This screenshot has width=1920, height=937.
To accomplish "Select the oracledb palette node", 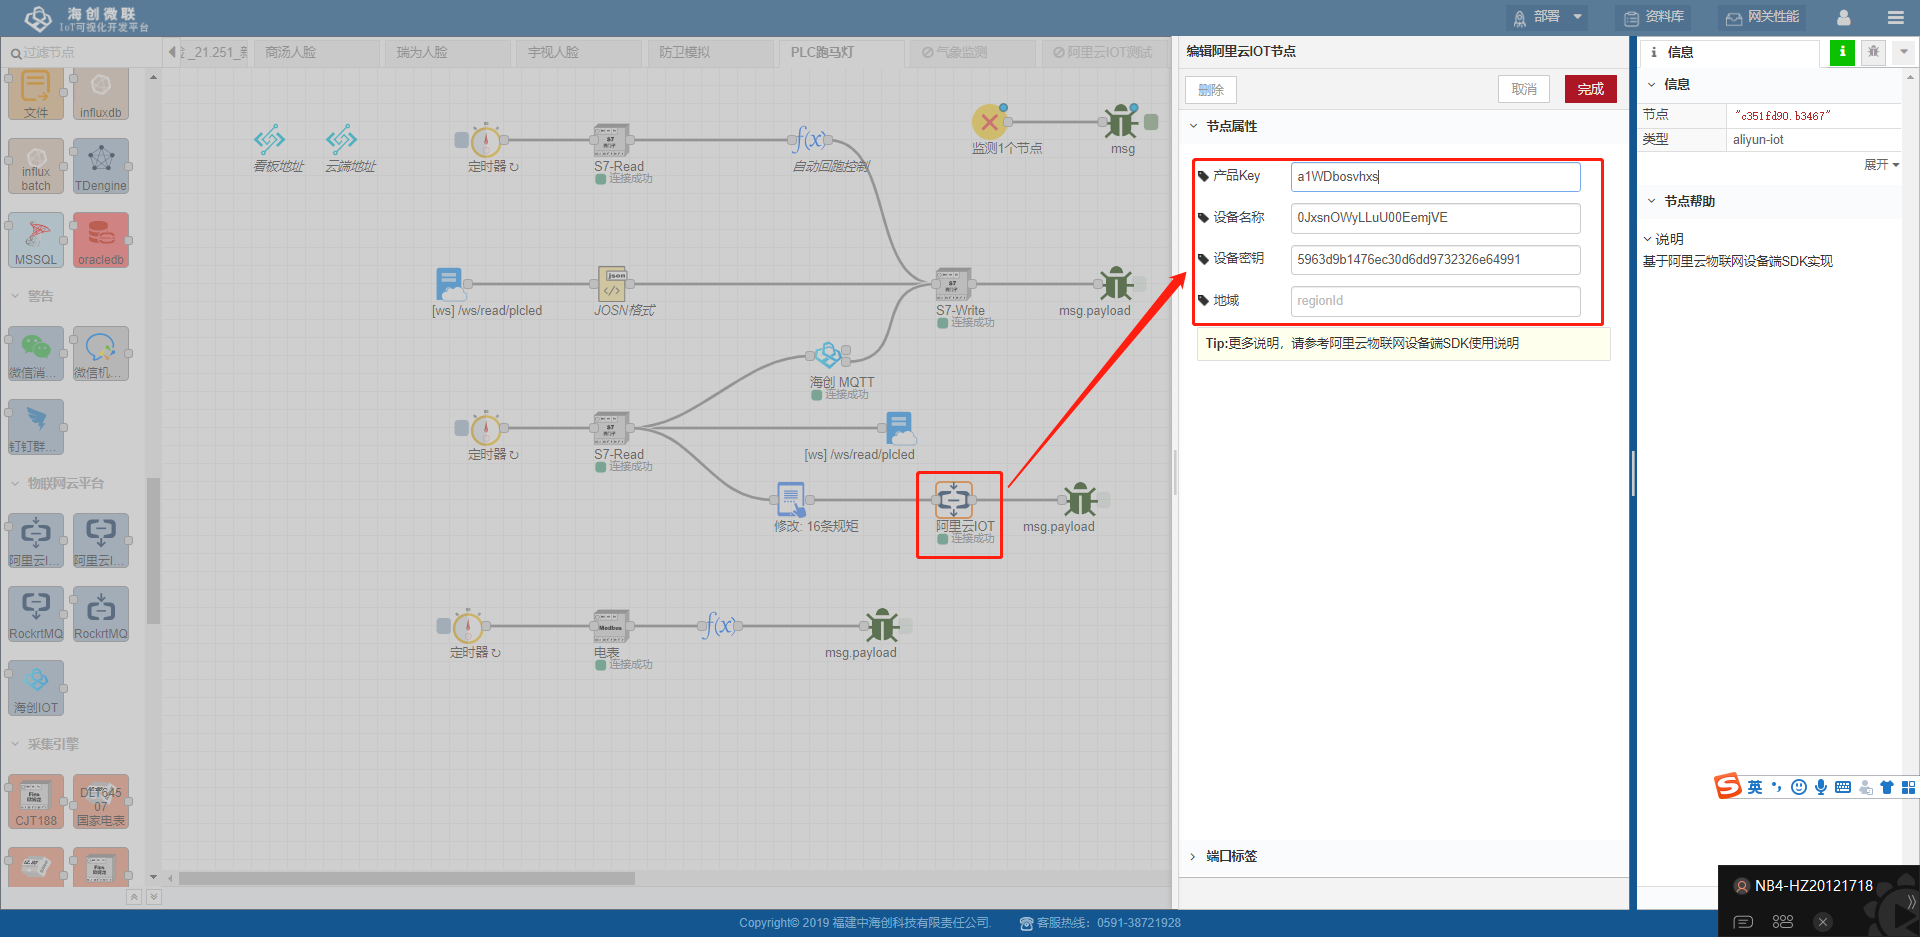I will [101, 240].
